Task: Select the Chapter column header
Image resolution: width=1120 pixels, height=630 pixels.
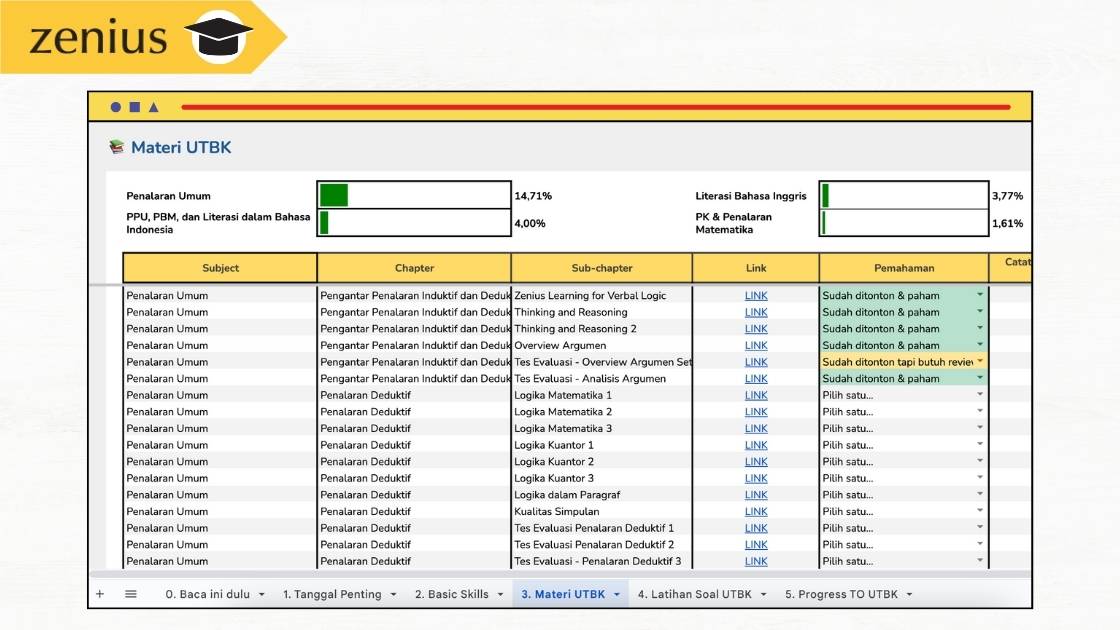Action: pos(414,268)
